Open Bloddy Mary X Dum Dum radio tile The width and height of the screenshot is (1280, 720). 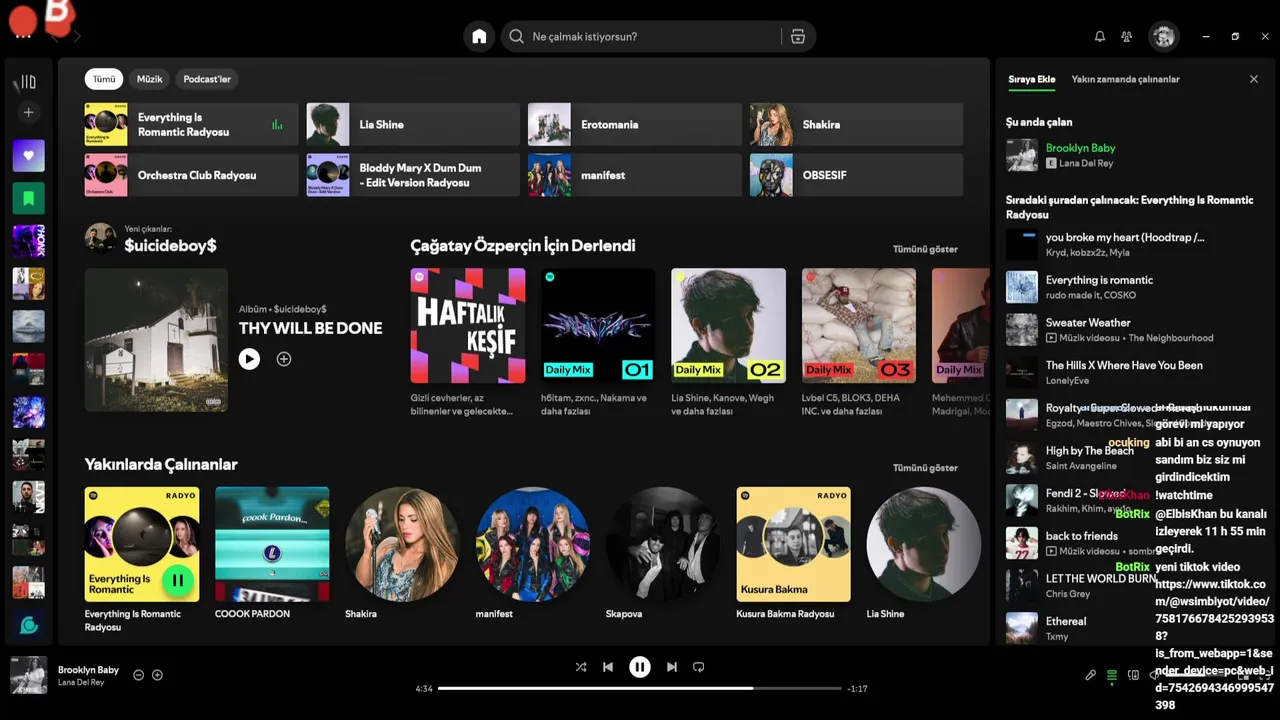(x=413, y=175)
